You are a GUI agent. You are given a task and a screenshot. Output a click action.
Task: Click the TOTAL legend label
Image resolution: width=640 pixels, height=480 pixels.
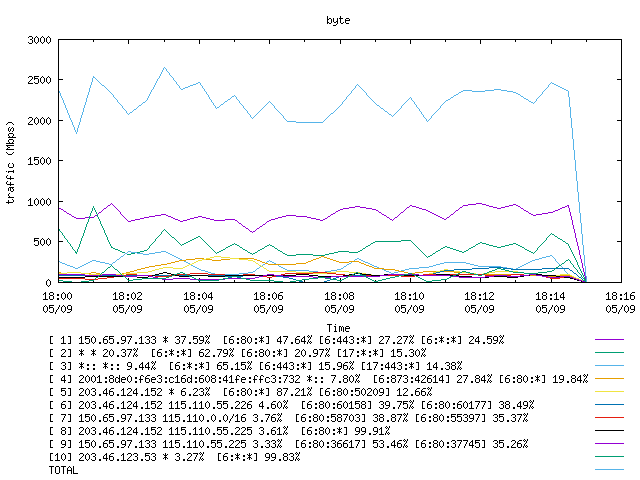click(63, 471)
